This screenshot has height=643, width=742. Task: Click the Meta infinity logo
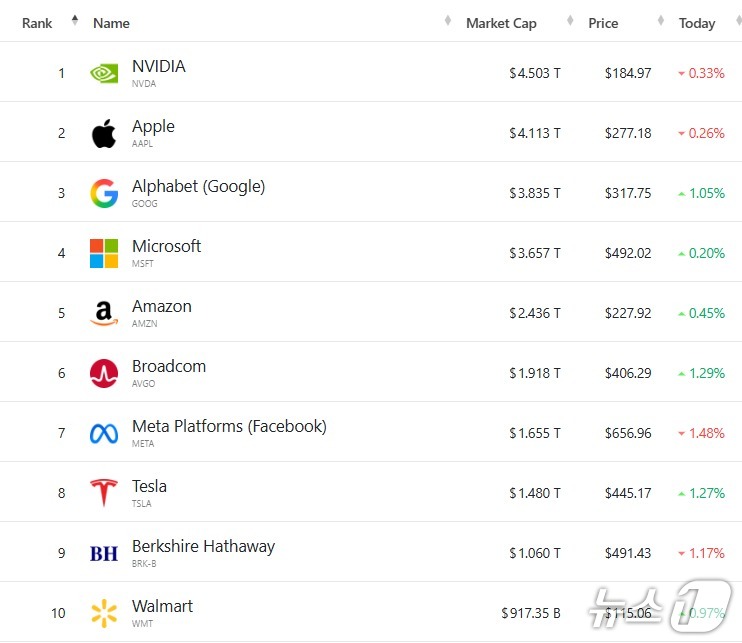pos(104,433)
